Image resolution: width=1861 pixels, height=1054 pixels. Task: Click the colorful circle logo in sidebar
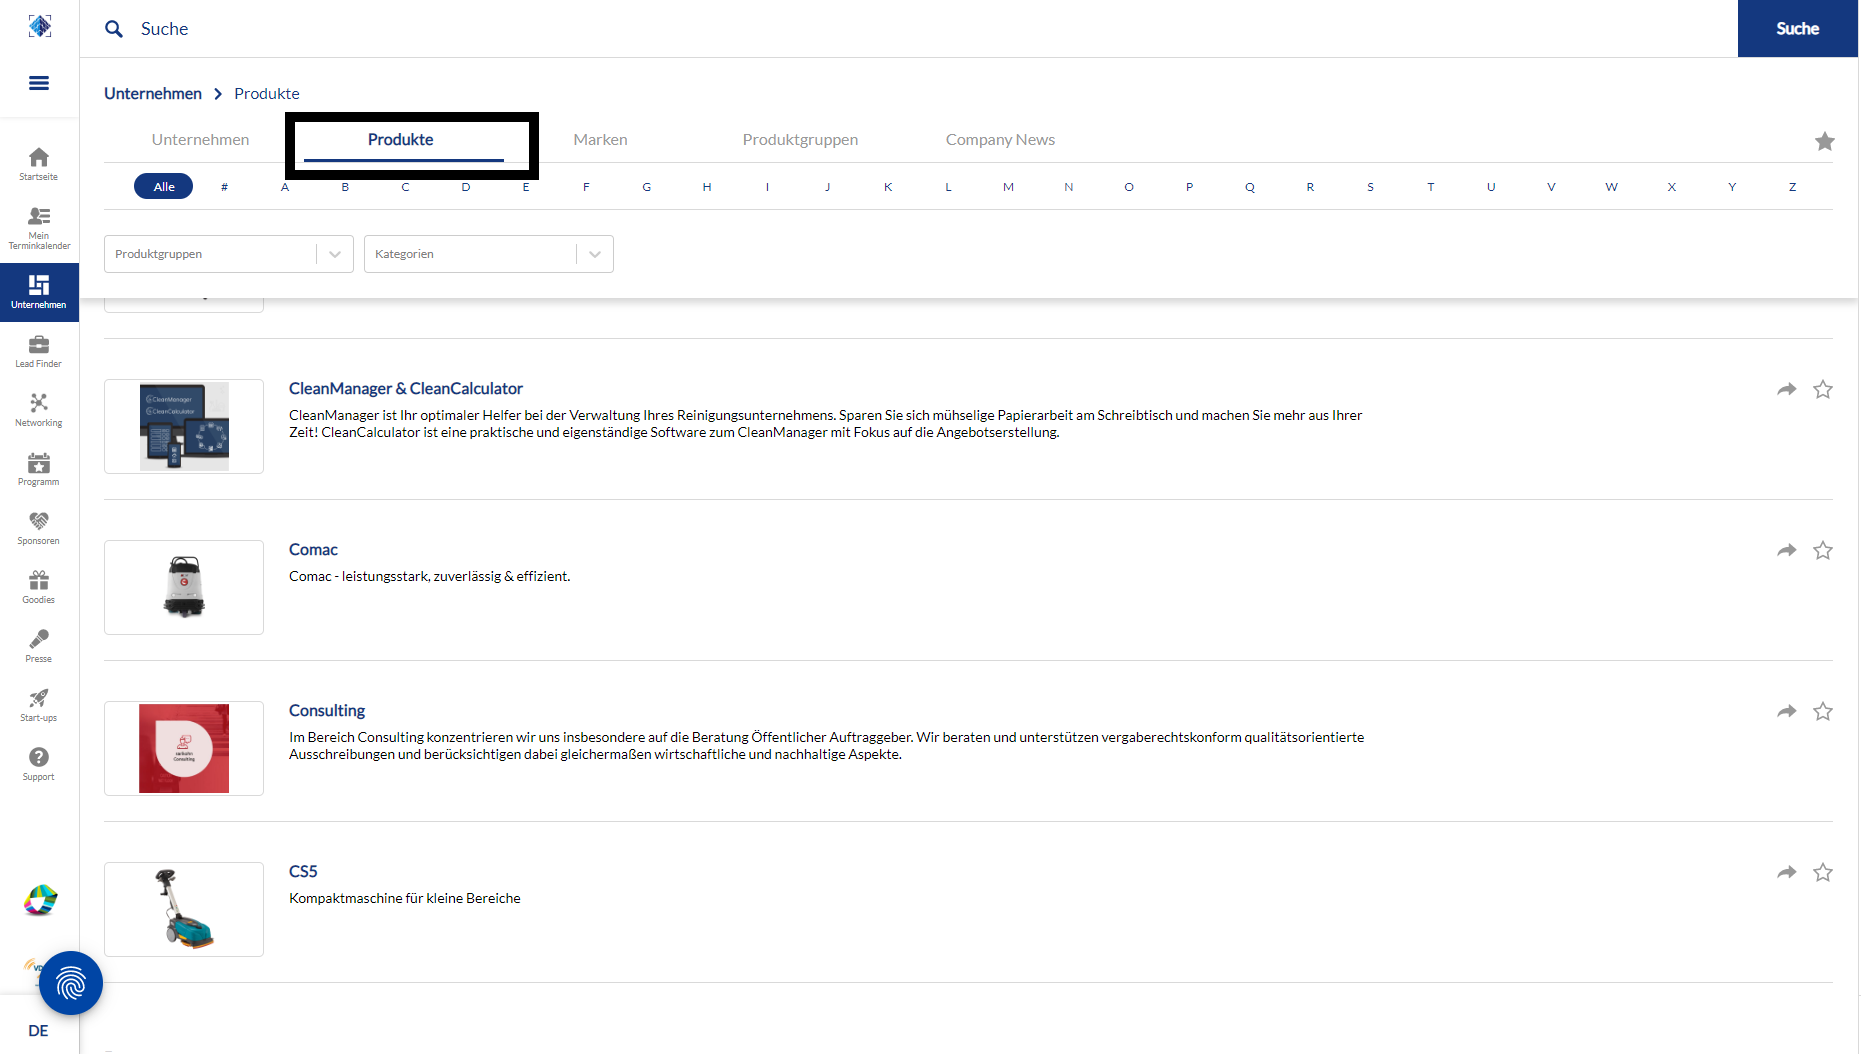(x=40, y=900)
